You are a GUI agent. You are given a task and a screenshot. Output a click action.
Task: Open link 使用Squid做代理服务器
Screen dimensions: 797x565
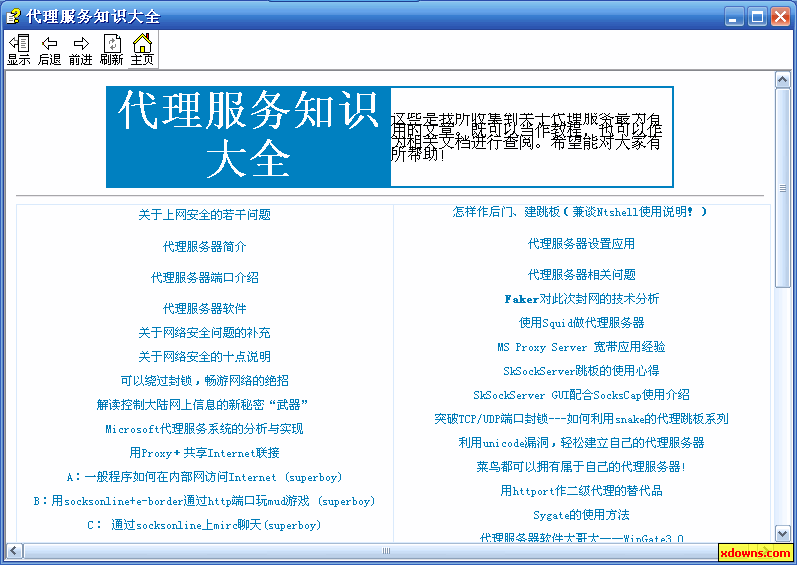point(581,323)
